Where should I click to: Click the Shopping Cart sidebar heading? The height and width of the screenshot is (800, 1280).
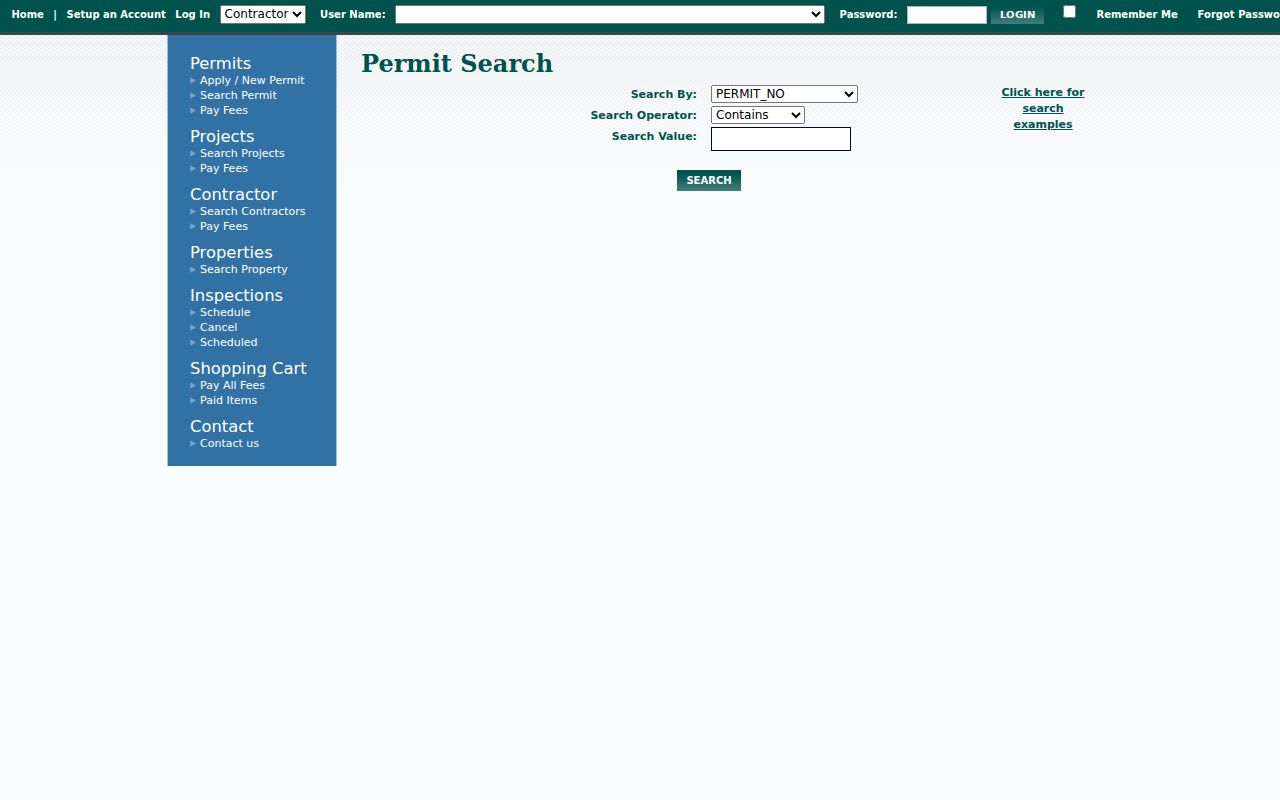(x=248, y=368)
